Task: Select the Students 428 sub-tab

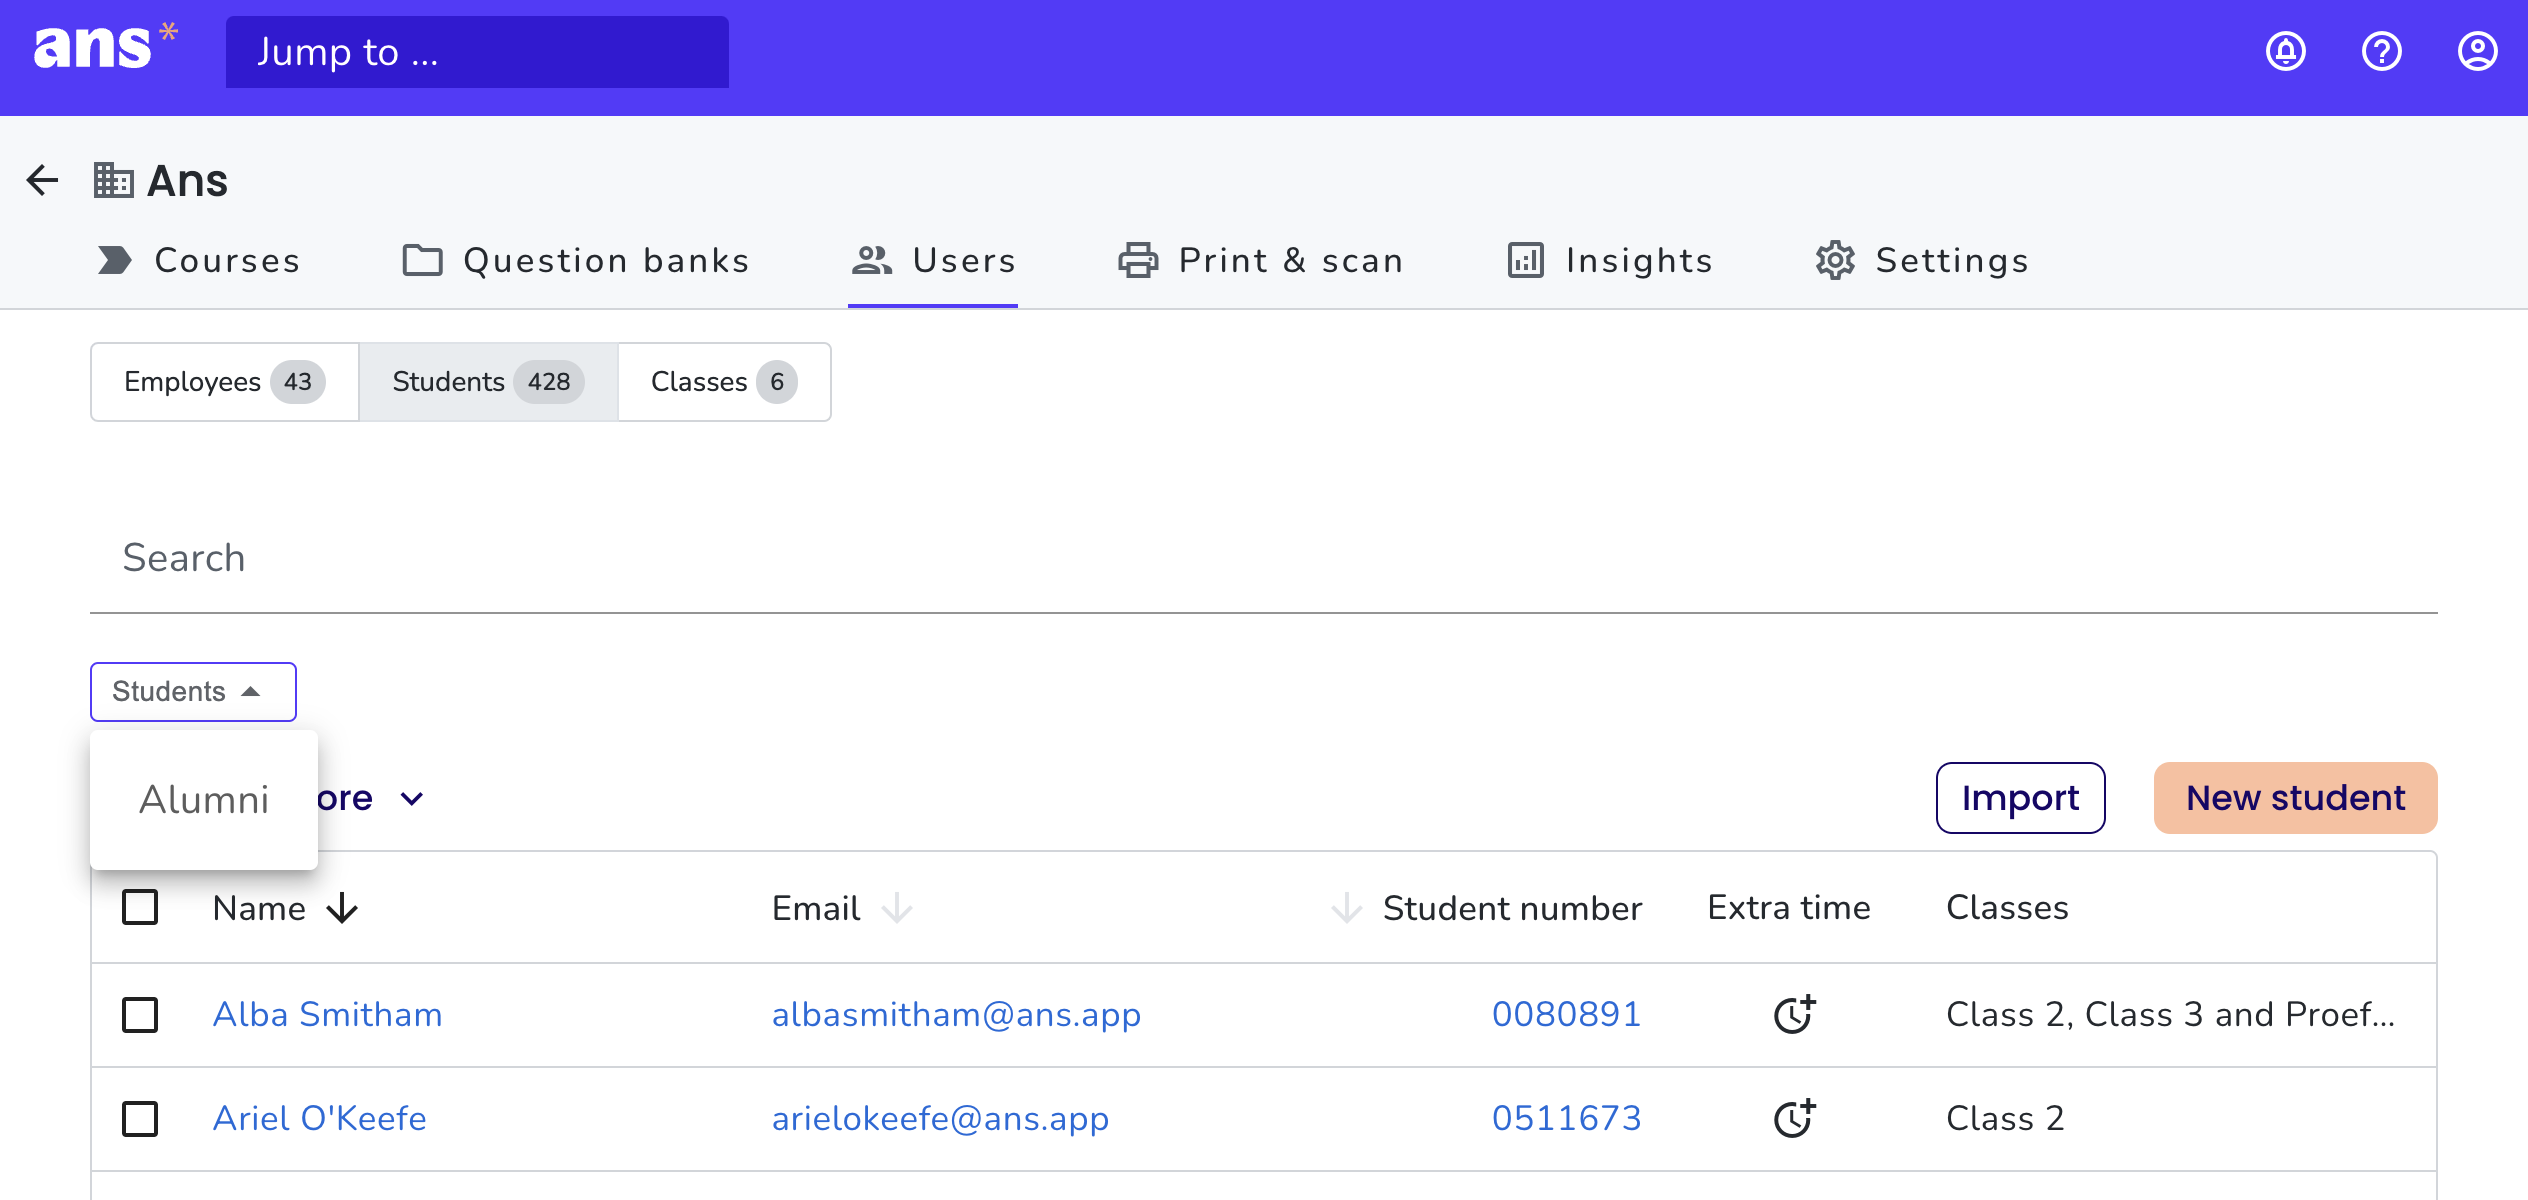Action: [x=488, y=381]
